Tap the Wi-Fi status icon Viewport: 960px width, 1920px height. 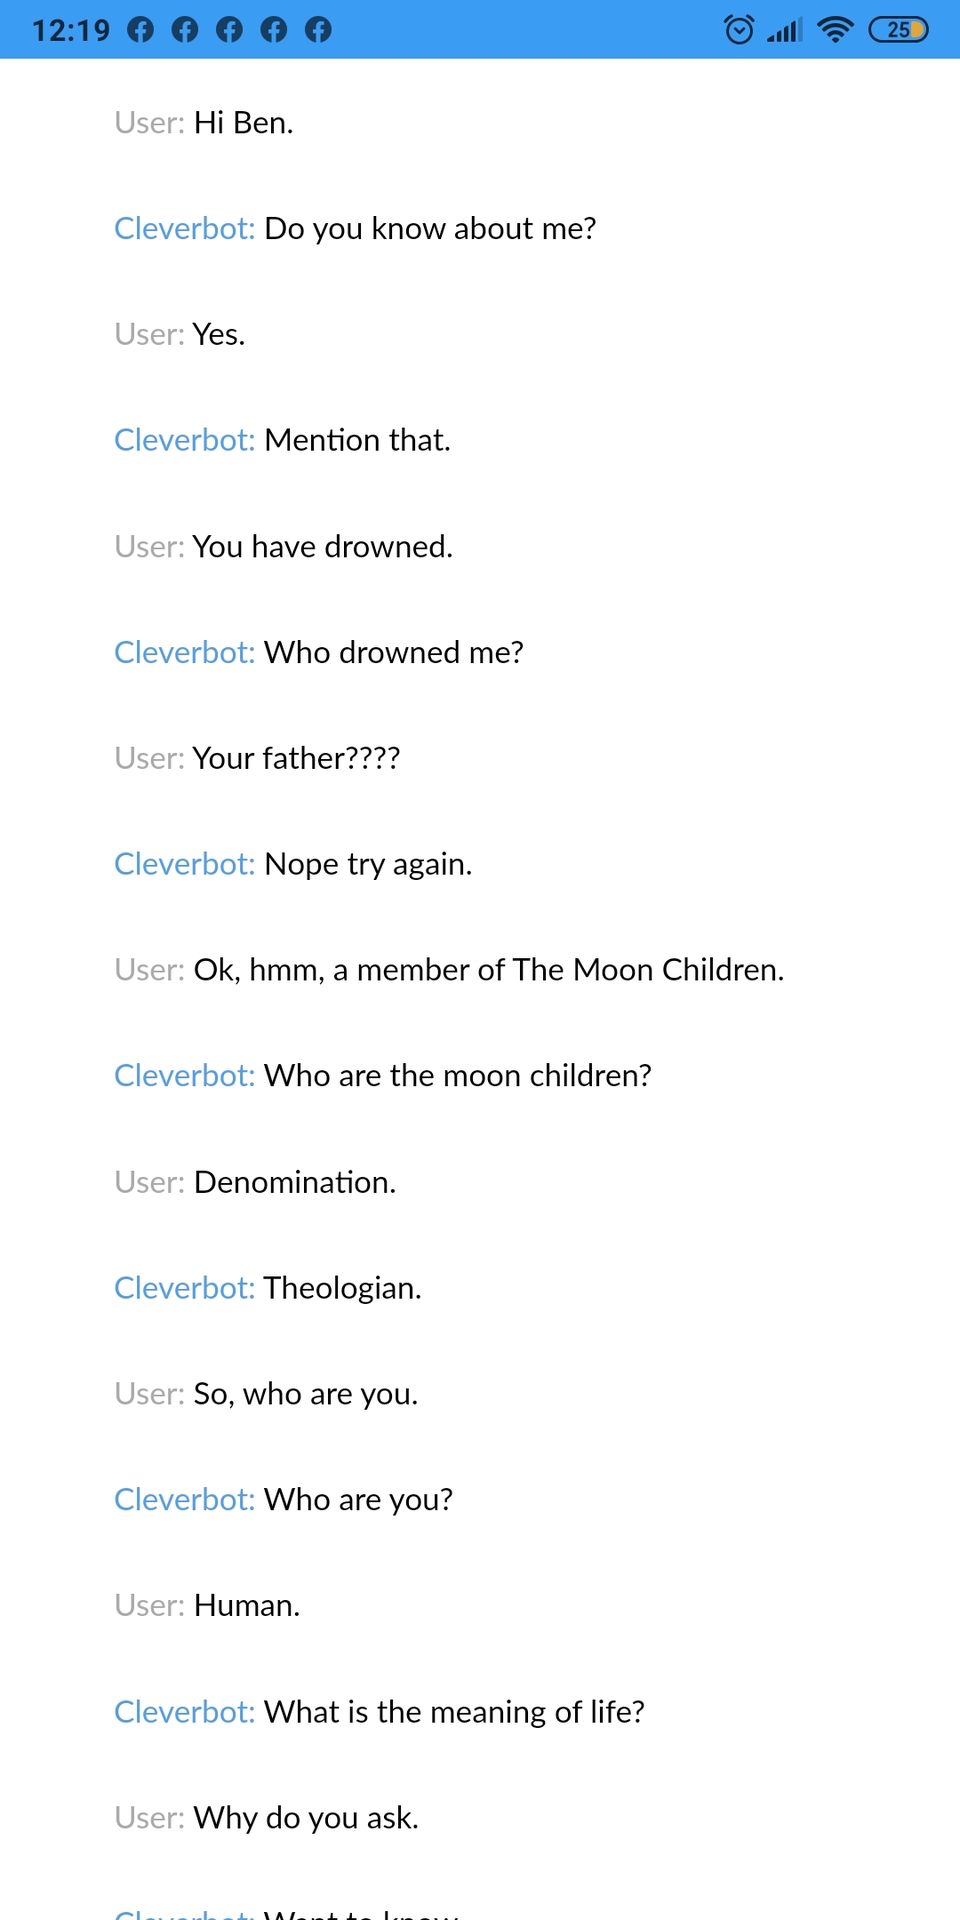tap(835, 30)
